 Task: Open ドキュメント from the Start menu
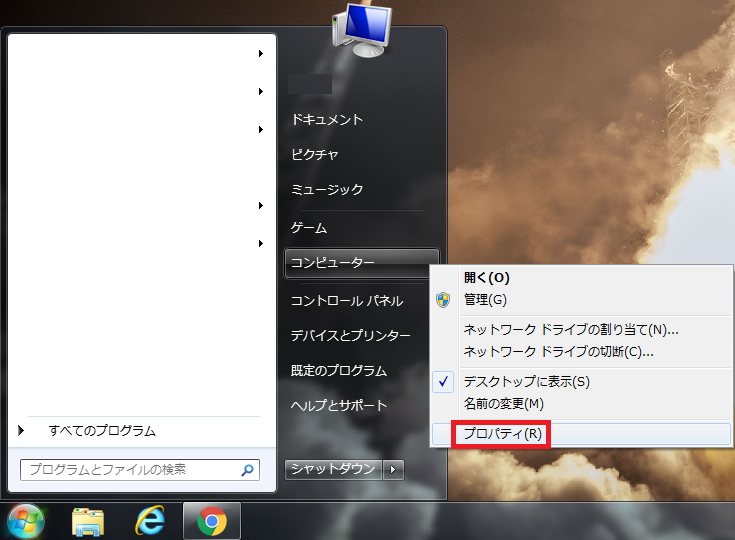click(327, 120)
